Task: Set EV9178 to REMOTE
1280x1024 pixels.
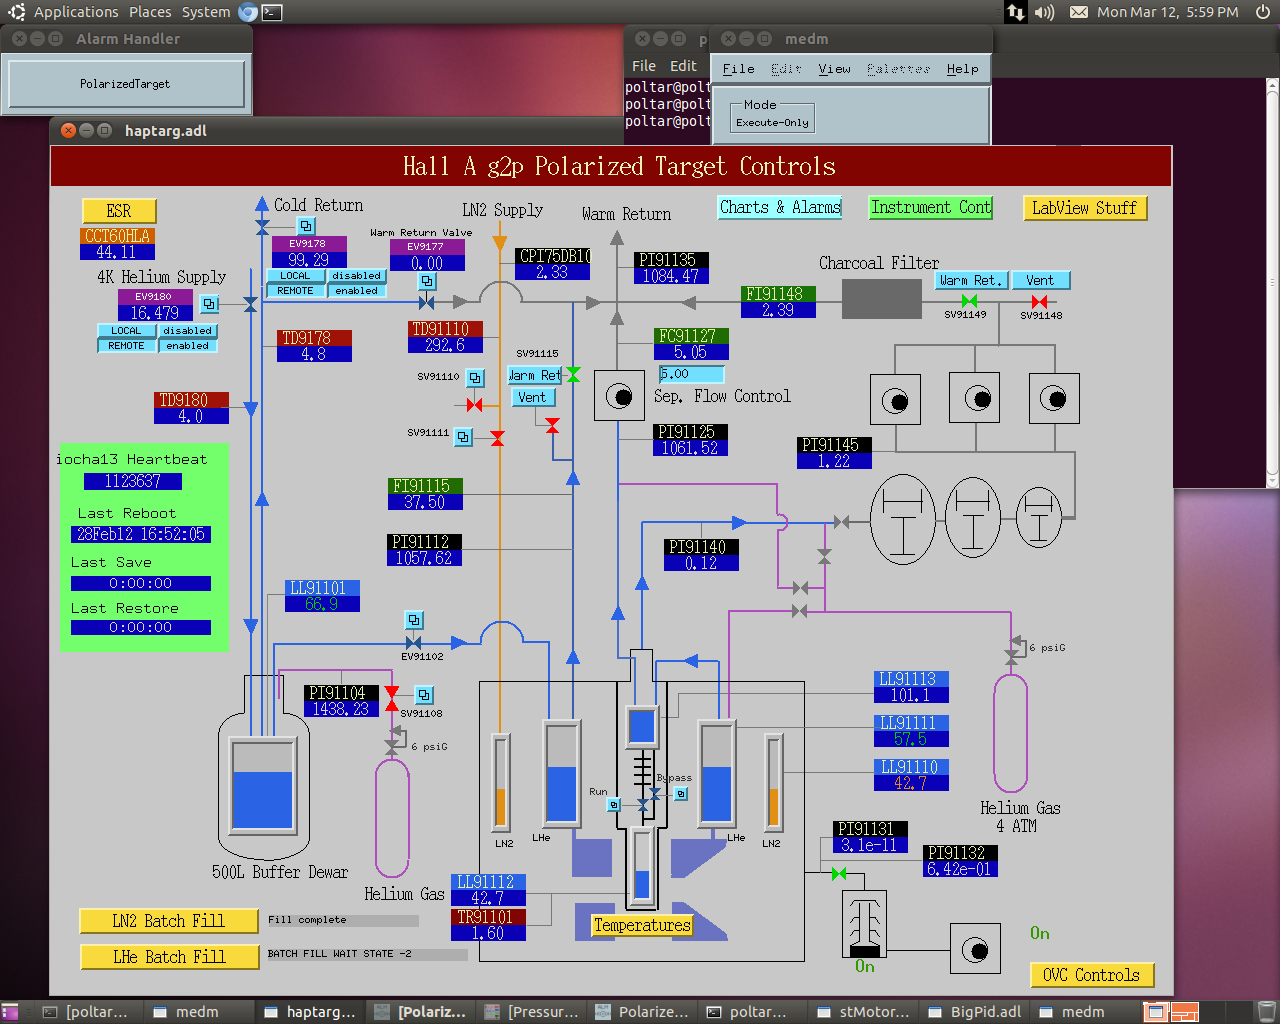Action: 295,291
